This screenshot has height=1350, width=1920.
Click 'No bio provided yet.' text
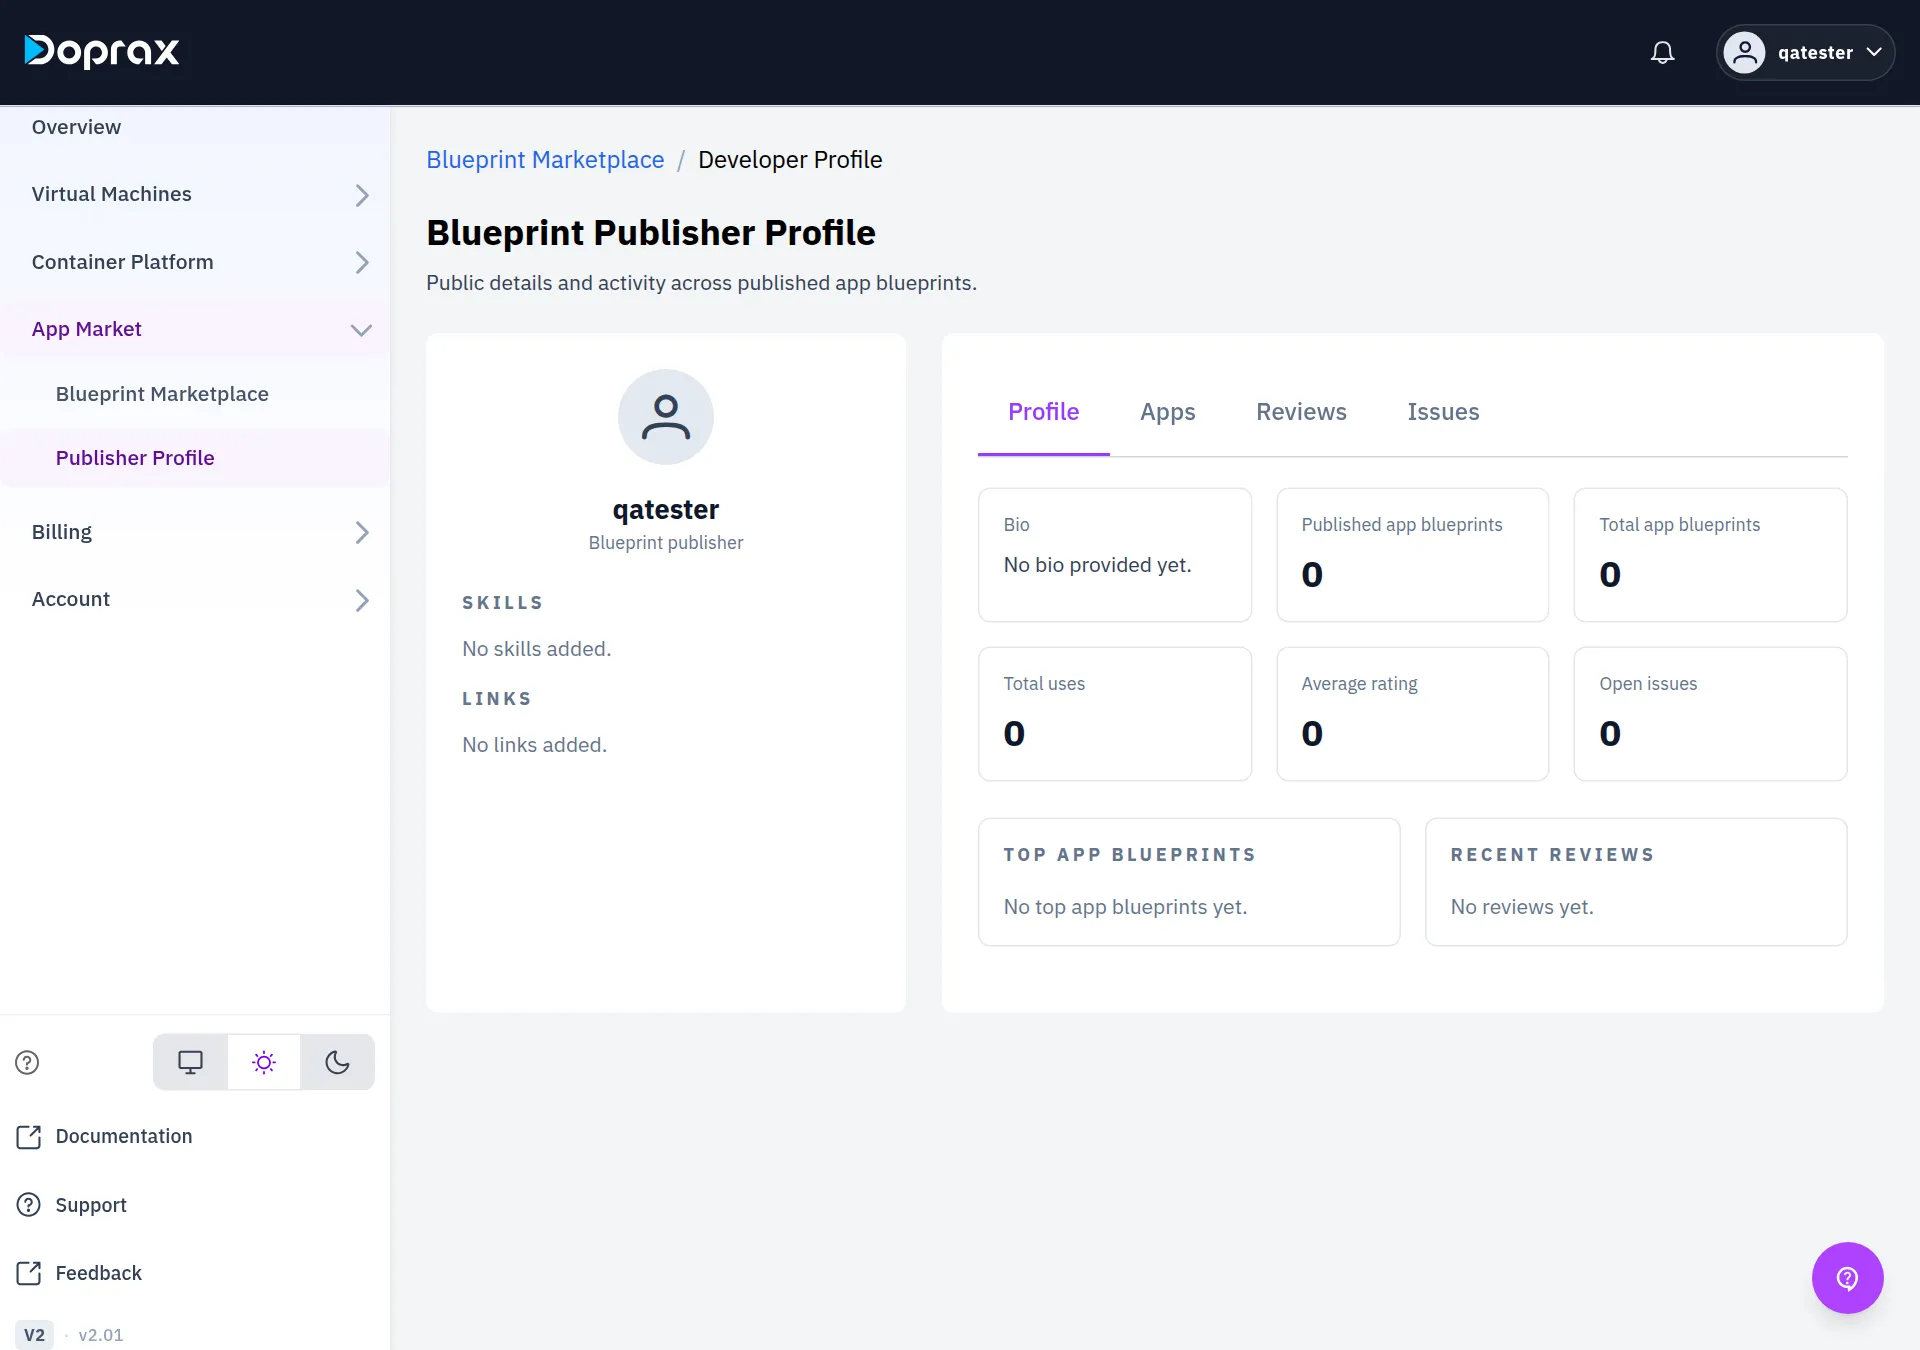click(x=1097, y=565)
